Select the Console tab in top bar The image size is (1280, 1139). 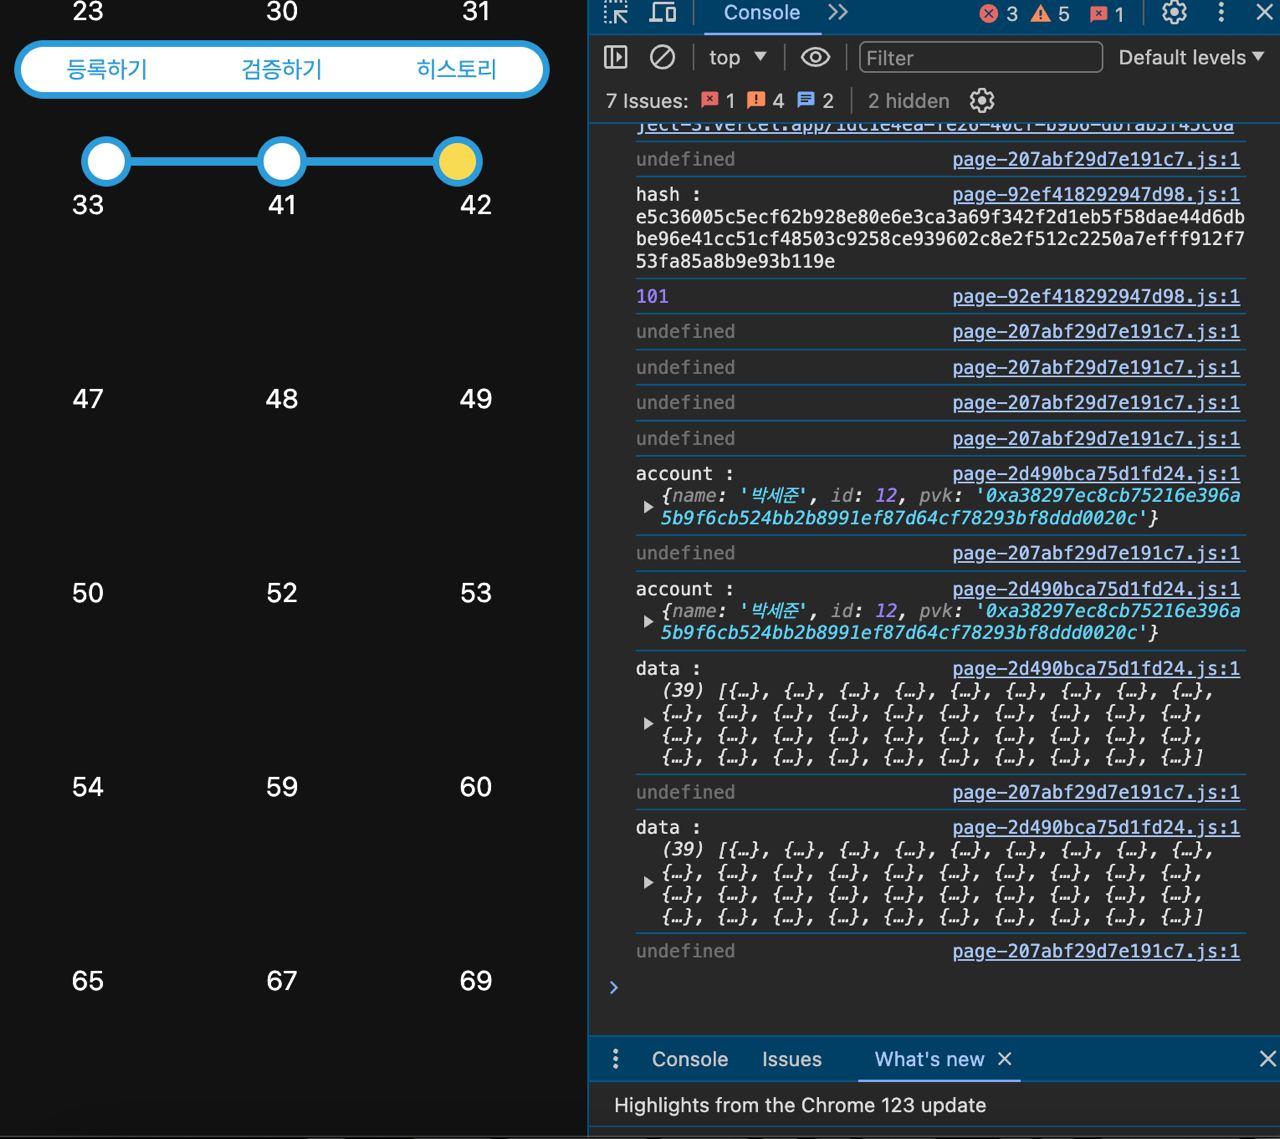click(x=761, y=13)
